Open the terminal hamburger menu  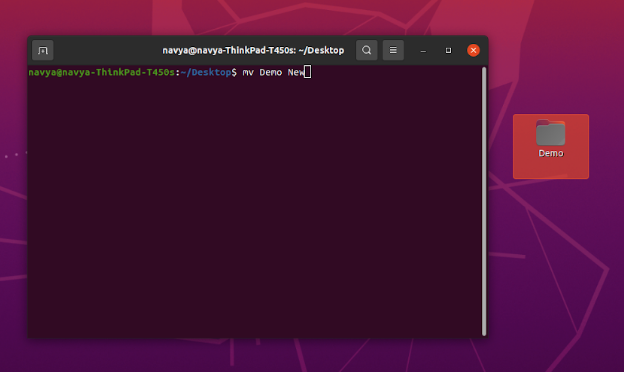pos(393,50)
